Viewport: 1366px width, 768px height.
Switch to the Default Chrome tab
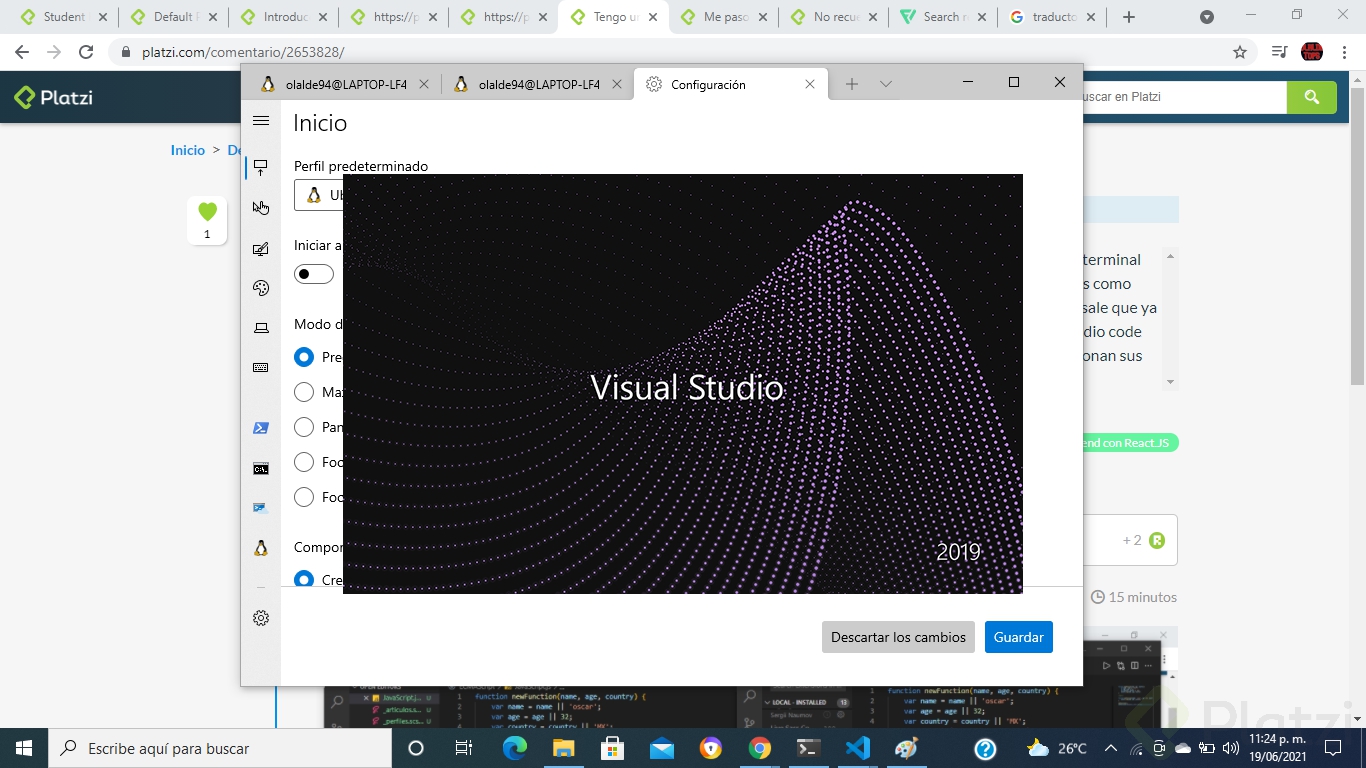[x=173, y=17]
